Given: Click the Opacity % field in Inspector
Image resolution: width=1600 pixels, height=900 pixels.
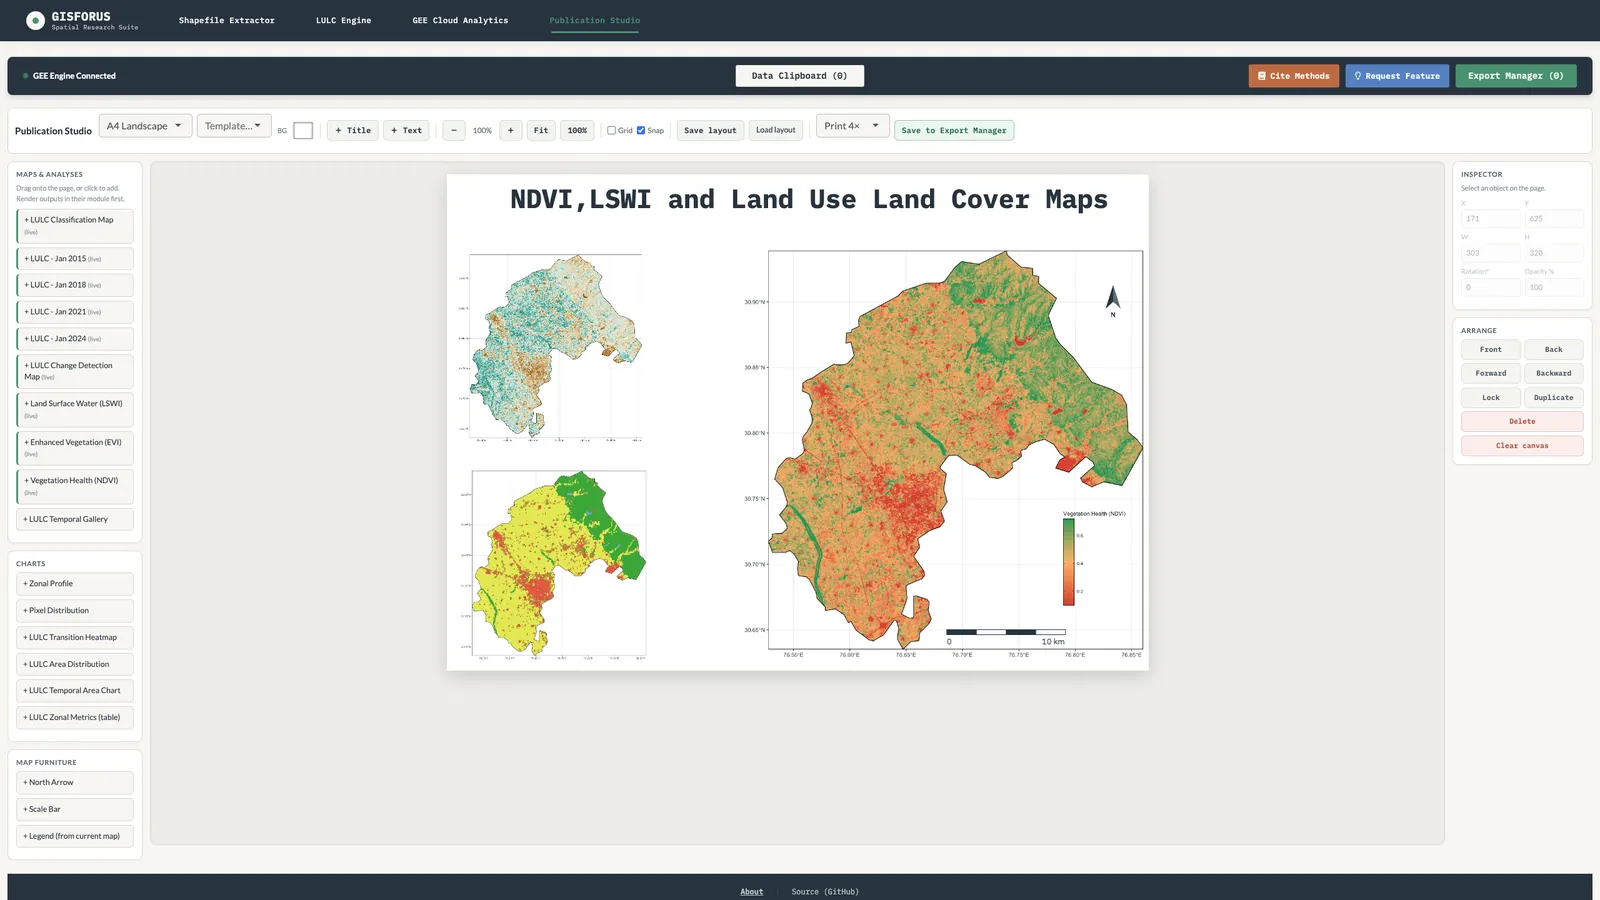Looking at the screenshot, I should click(1554, 287).
